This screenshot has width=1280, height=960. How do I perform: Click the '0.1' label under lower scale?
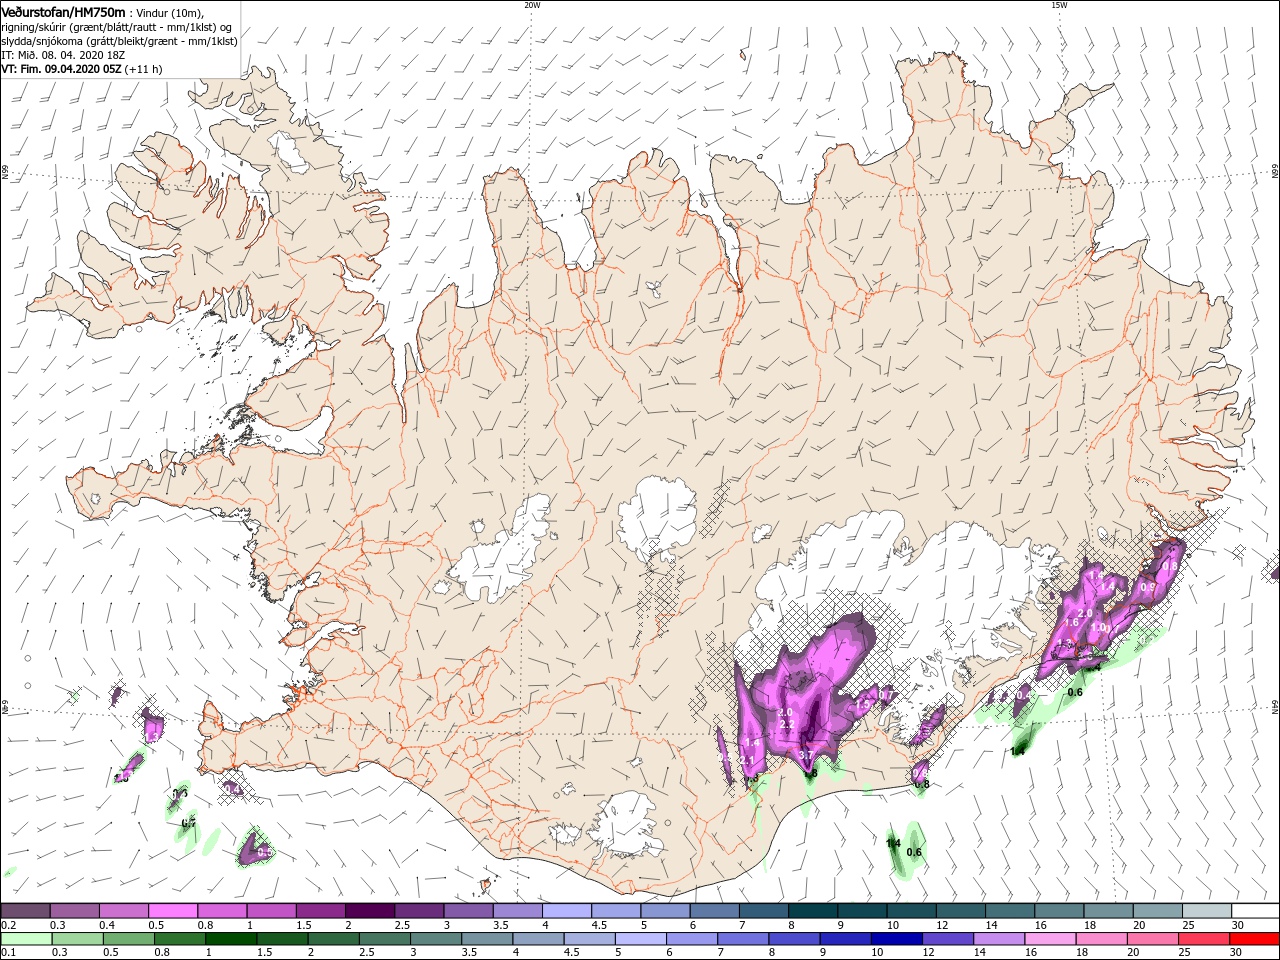tap(9, 953)
